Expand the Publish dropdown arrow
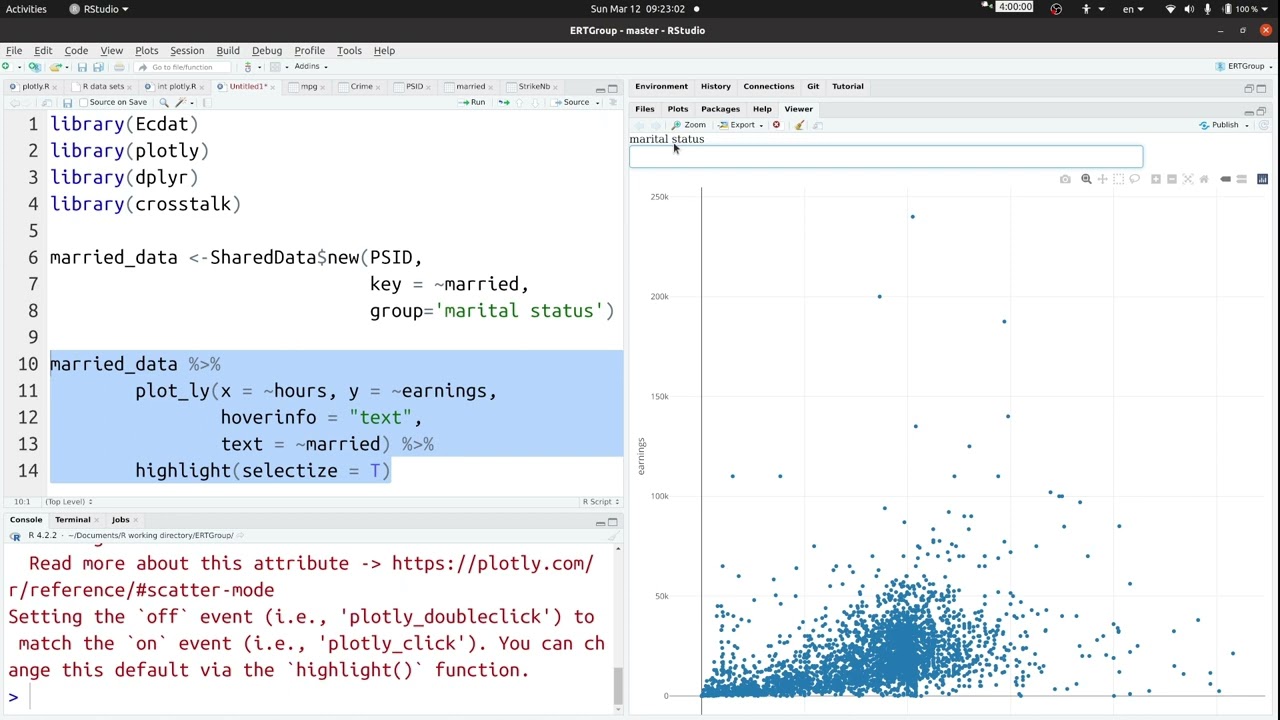 [1247, 126]
